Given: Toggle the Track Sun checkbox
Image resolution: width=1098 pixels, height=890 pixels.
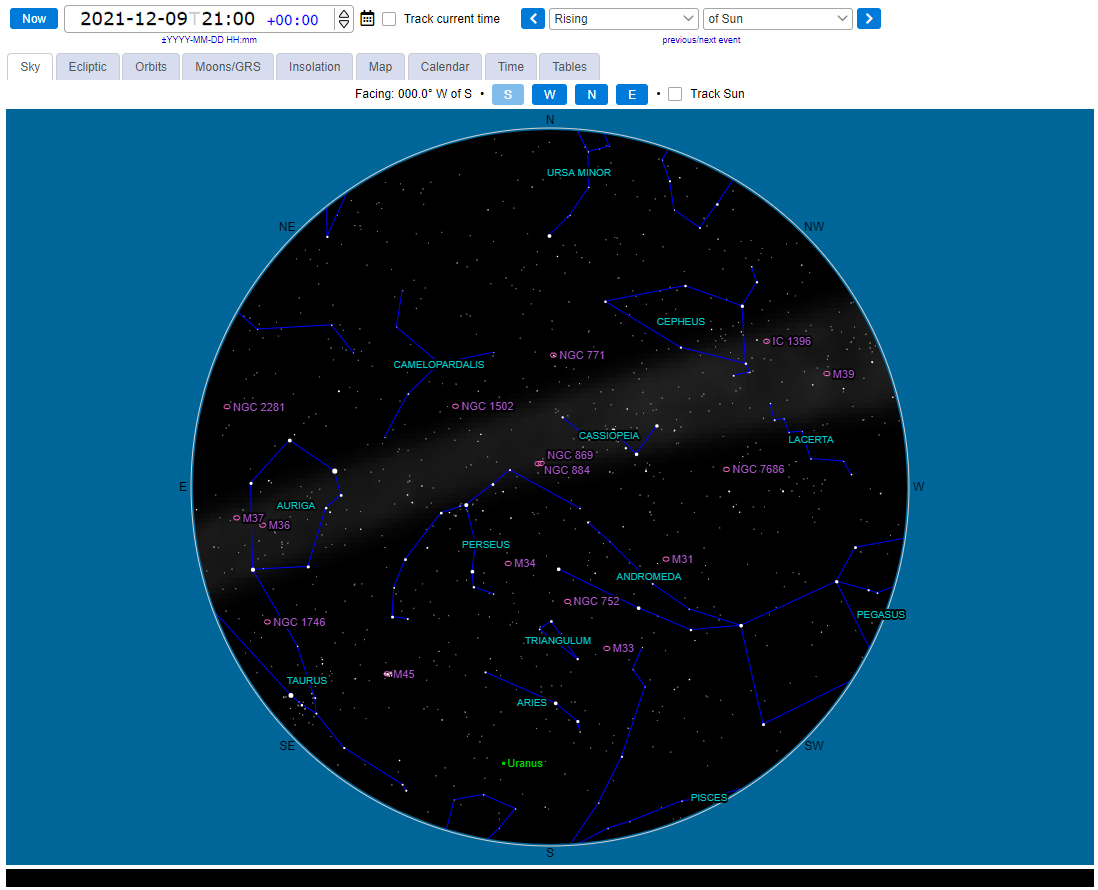Looking at the screenshot, I should click(675, 94).
